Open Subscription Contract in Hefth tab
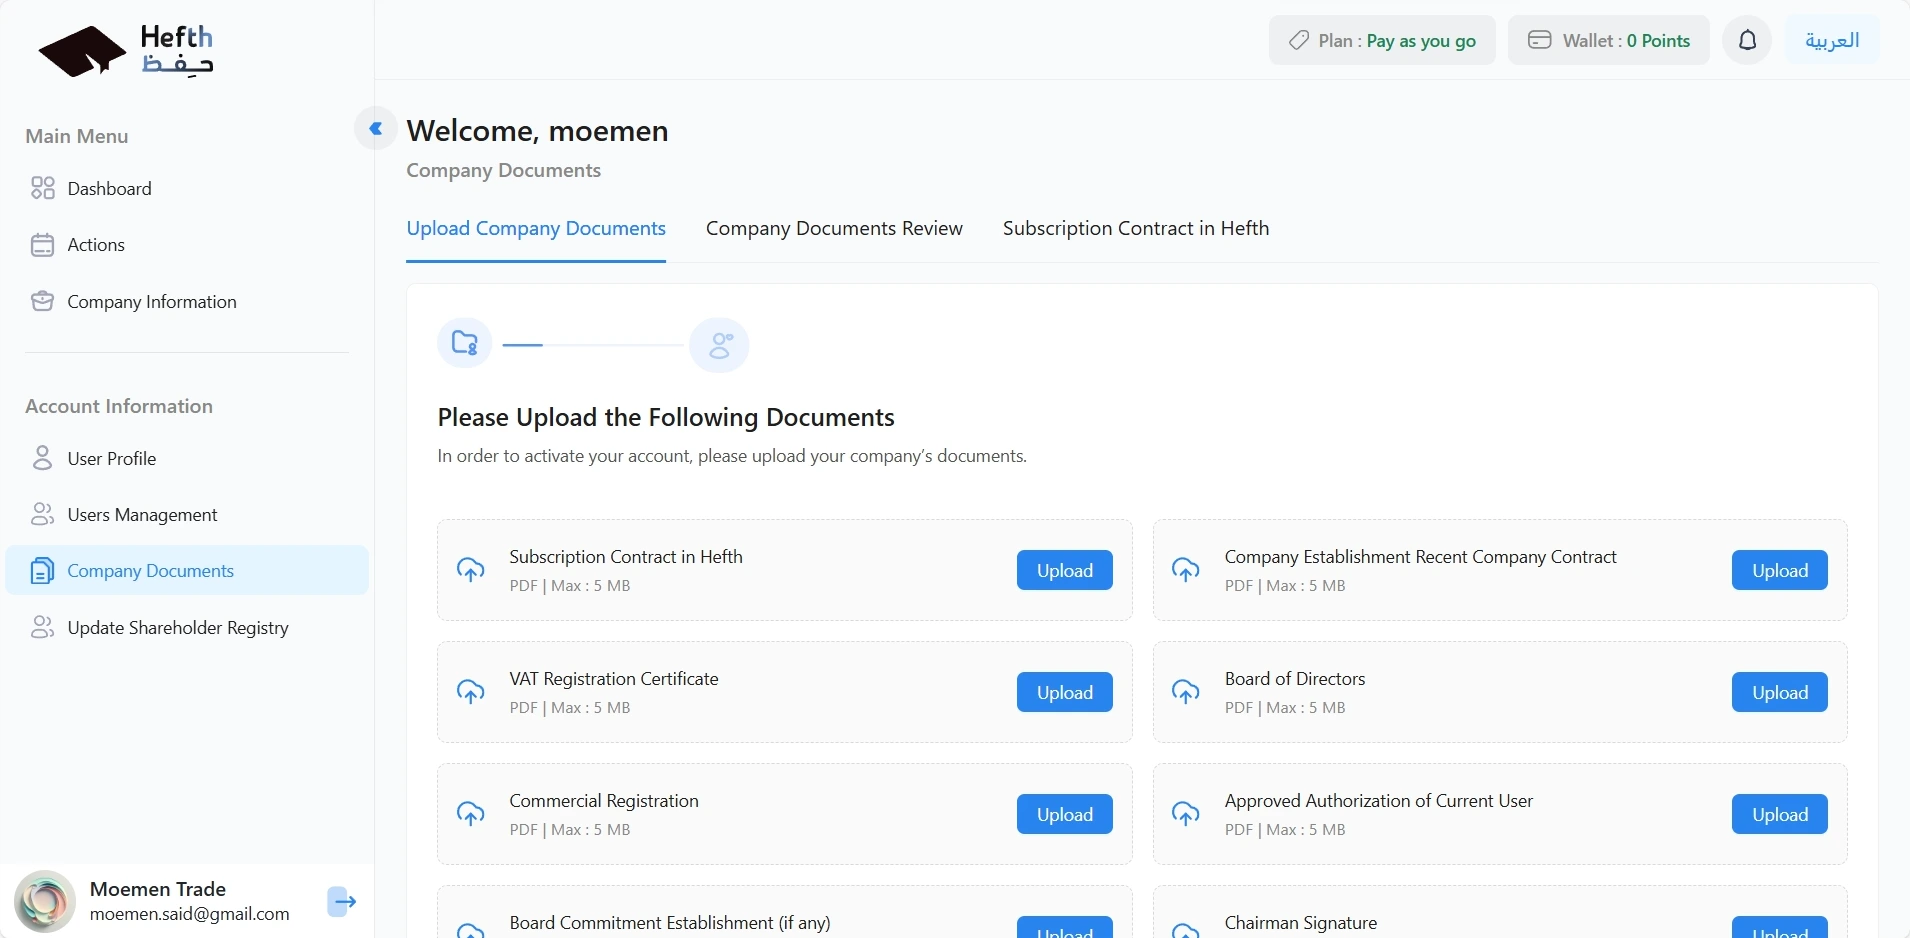 pyautogui.click(x=1136, y=229)
